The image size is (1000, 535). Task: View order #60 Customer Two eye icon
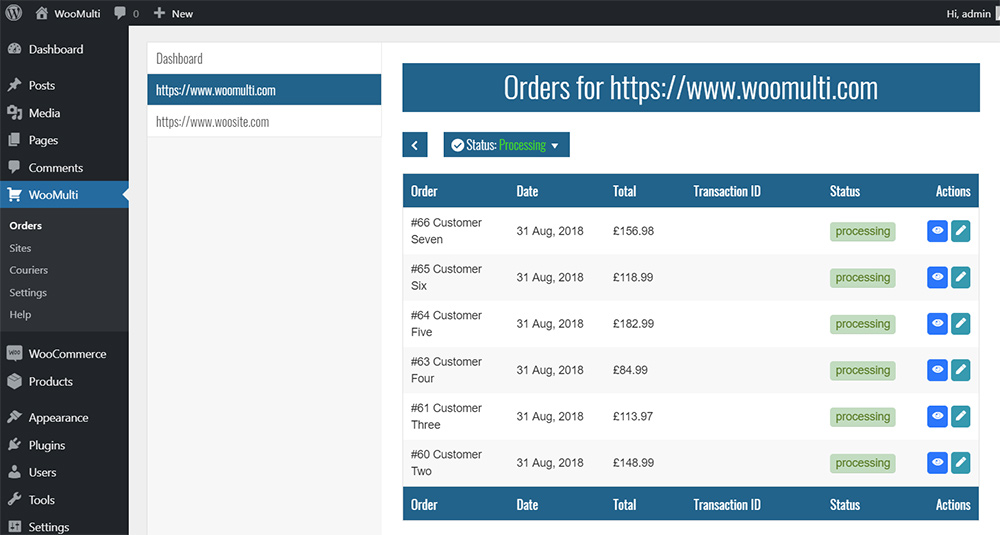pos(937,462)
